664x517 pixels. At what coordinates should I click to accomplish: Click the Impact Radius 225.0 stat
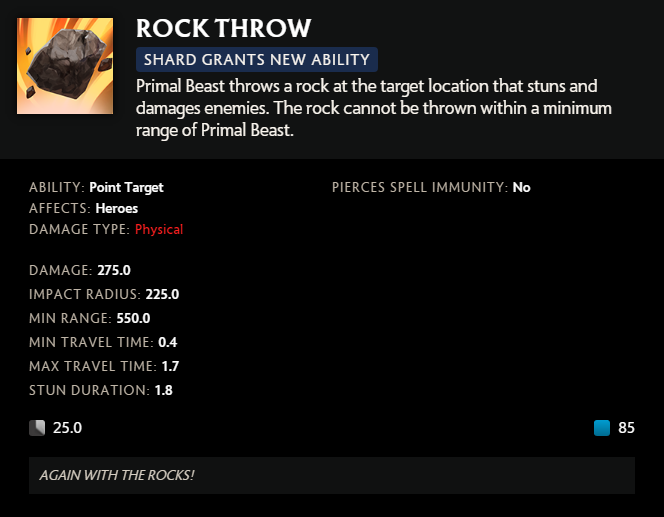104,294
